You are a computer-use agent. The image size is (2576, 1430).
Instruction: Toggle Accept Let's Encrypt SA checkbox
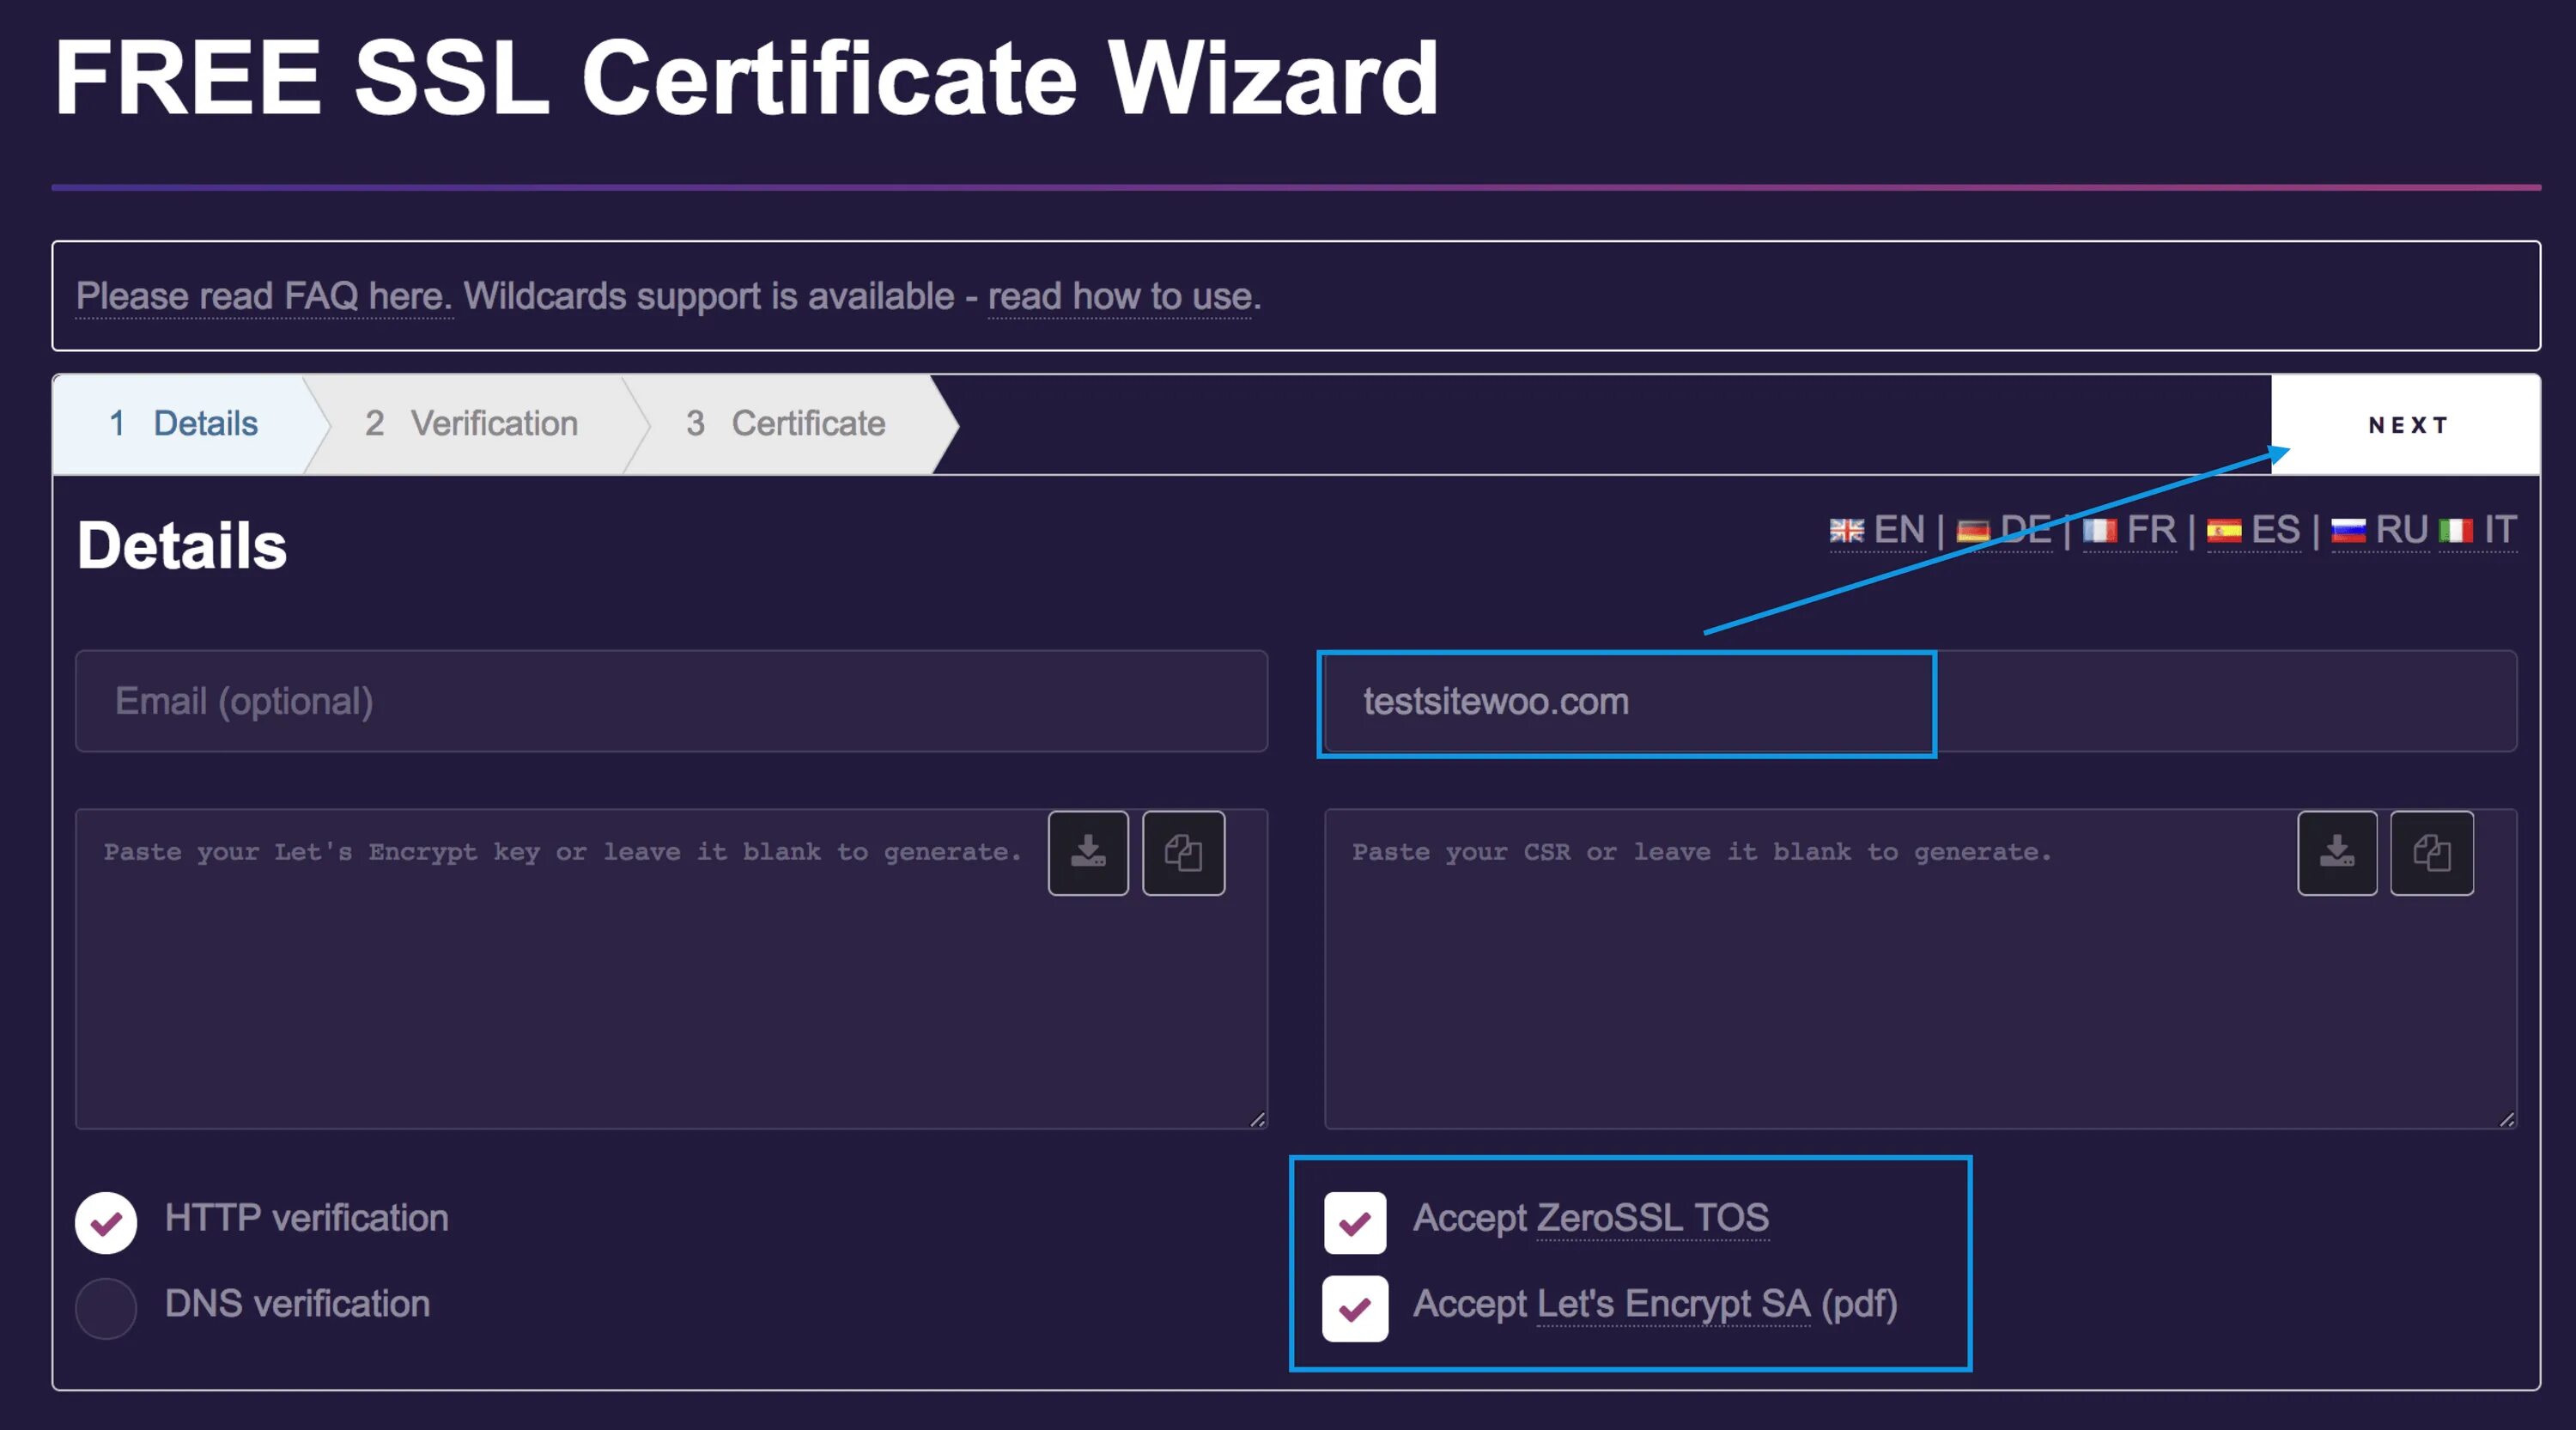1355,1308
